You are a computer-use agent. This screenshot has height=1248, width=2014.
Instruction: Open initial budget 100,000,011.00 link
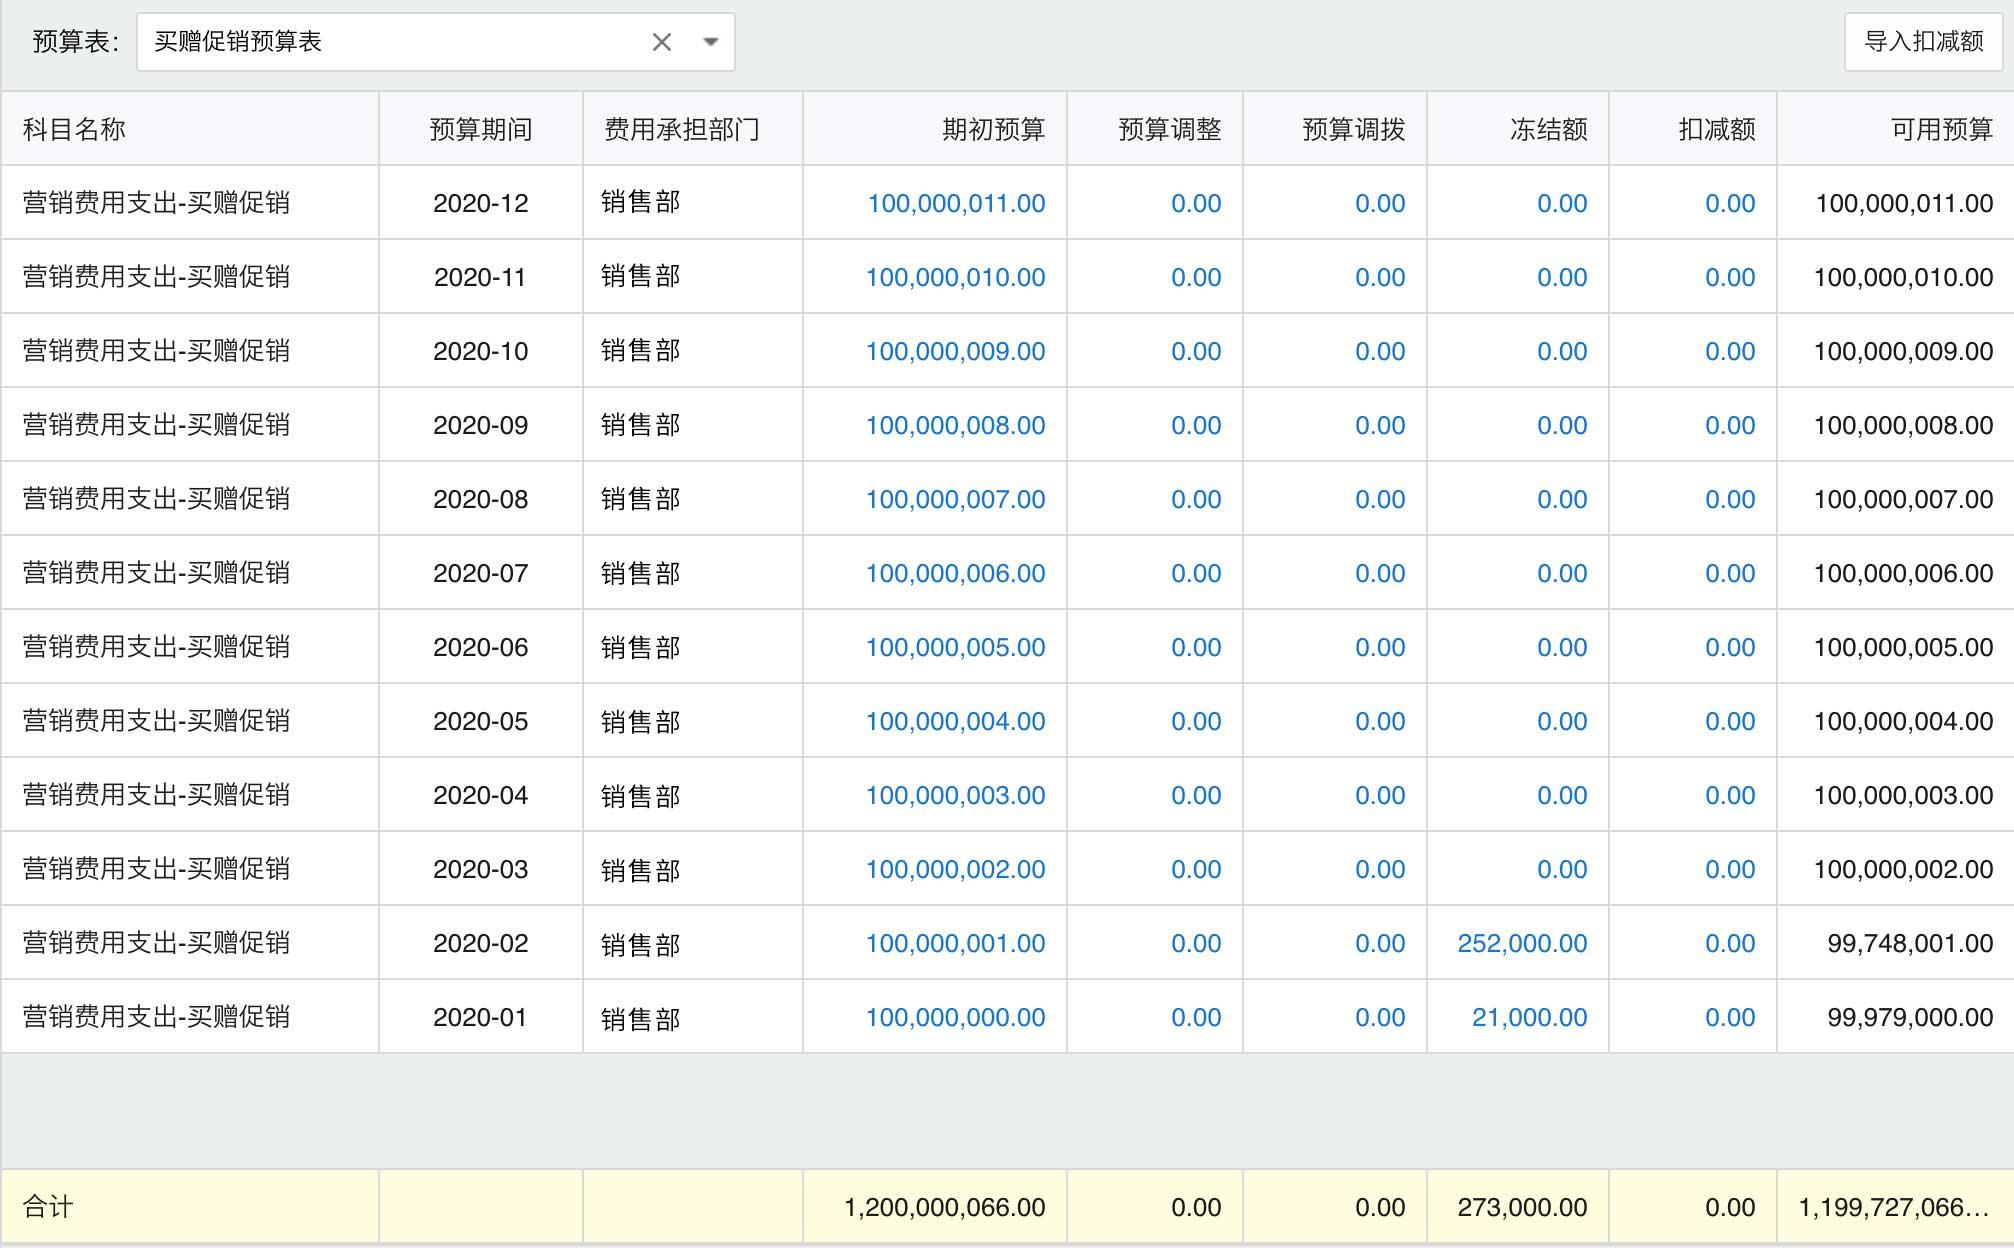956,203
